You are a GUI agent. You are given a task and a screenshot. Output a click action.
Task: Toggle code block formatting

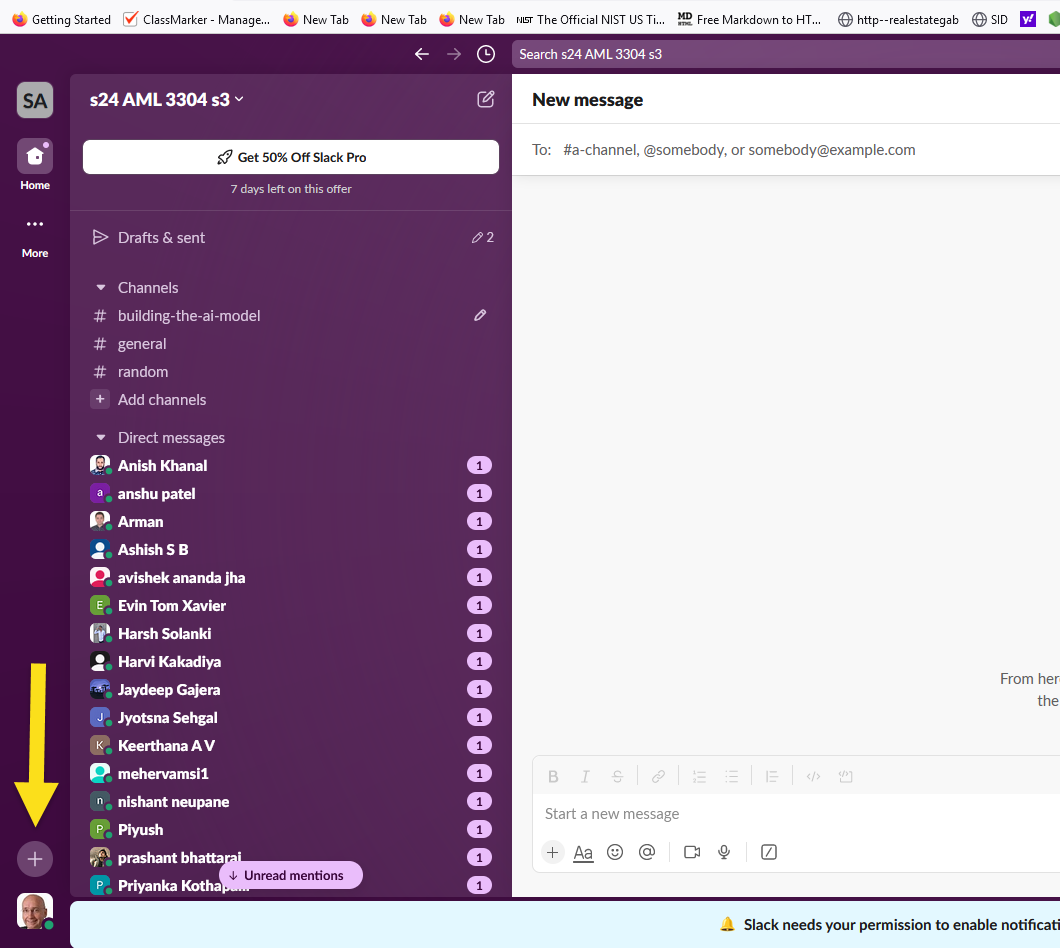coord(845,776)
